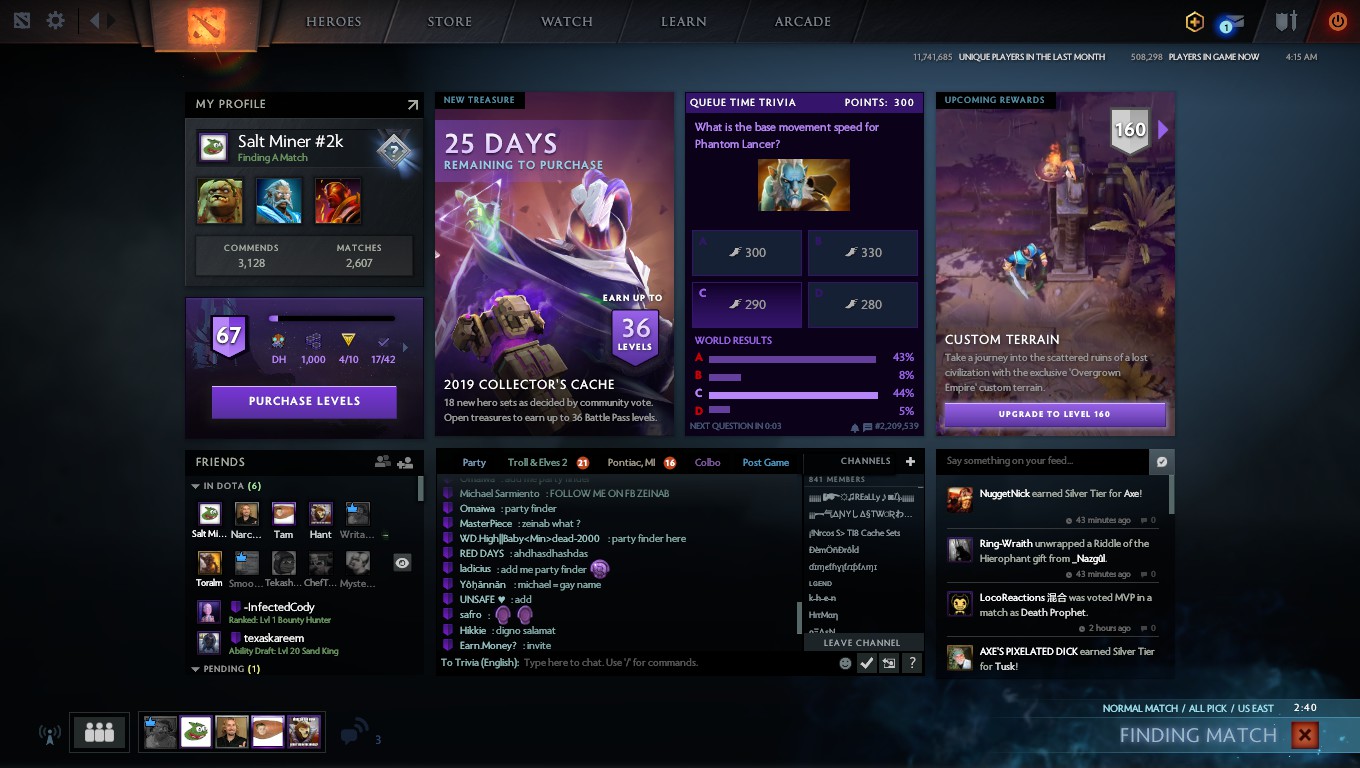Open the Dota Plus shield icon
This screenshot has width=1360, height=768.
(x=1194, y=21)
